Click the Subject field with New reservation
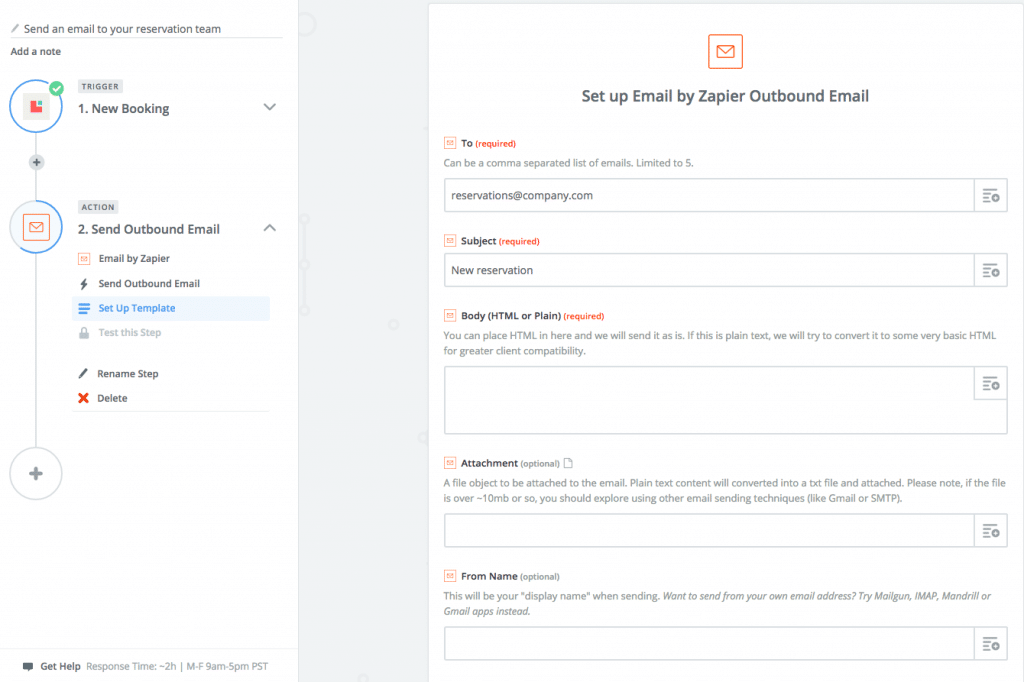This screenshot has width=1024, height=682. tap(709, 270)
